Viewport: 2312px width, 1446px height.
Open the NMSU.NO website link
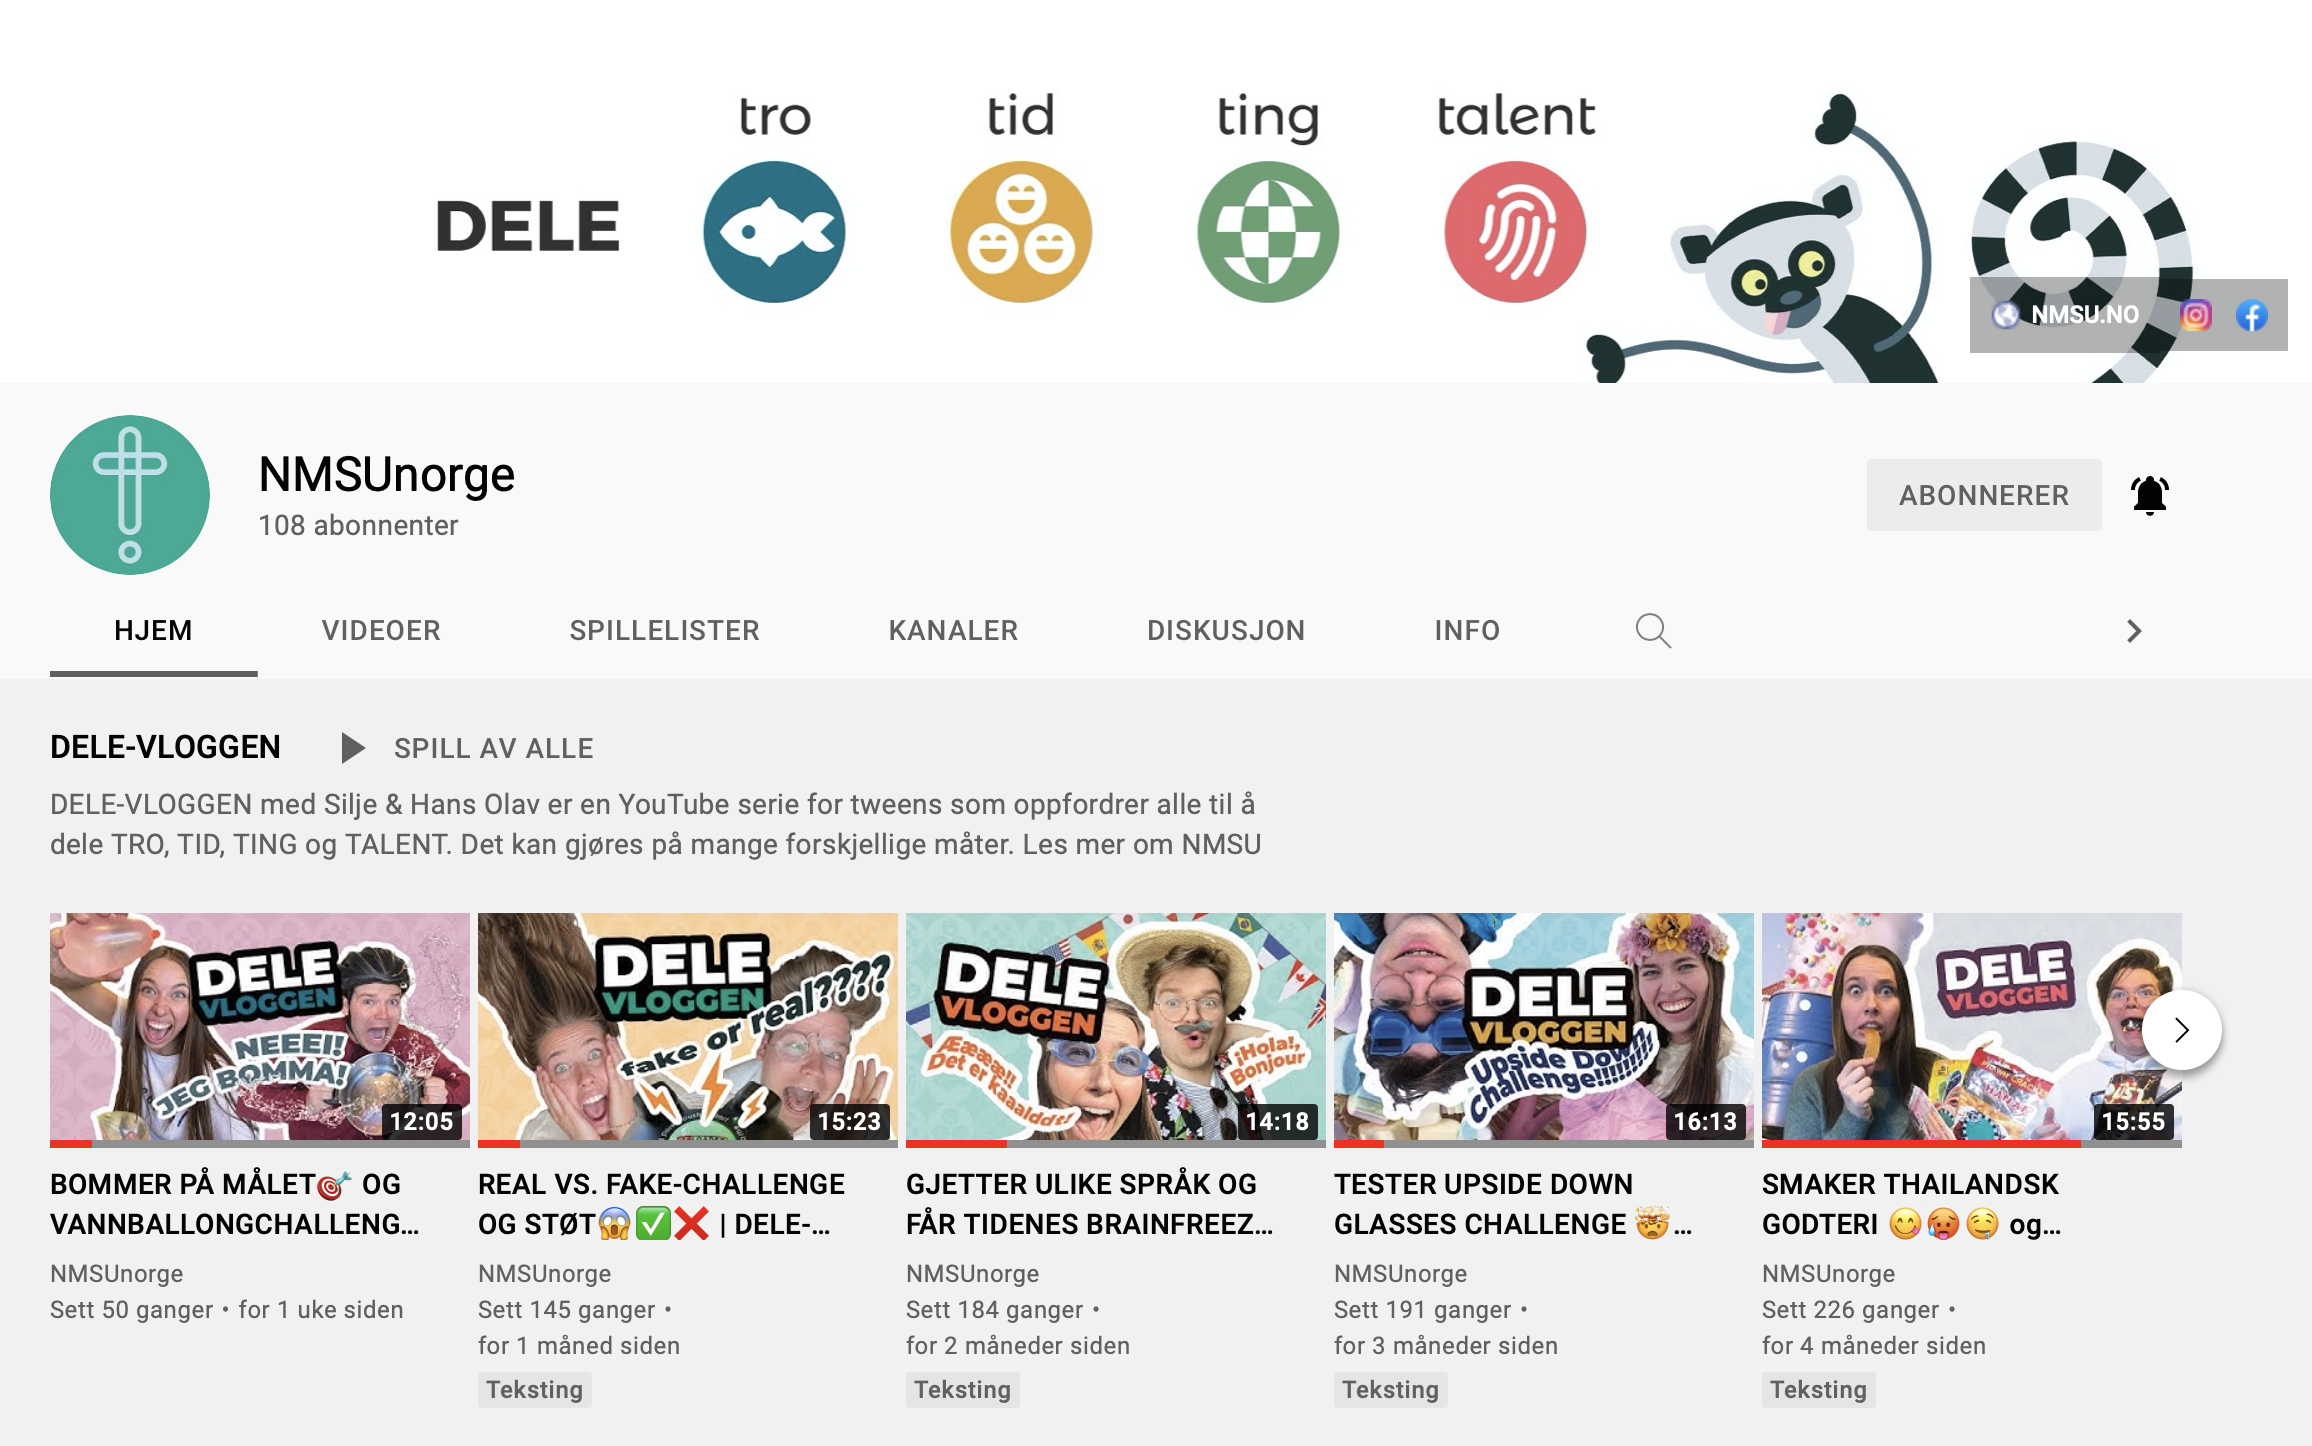pyautogui.click(x=2065, y=315)
